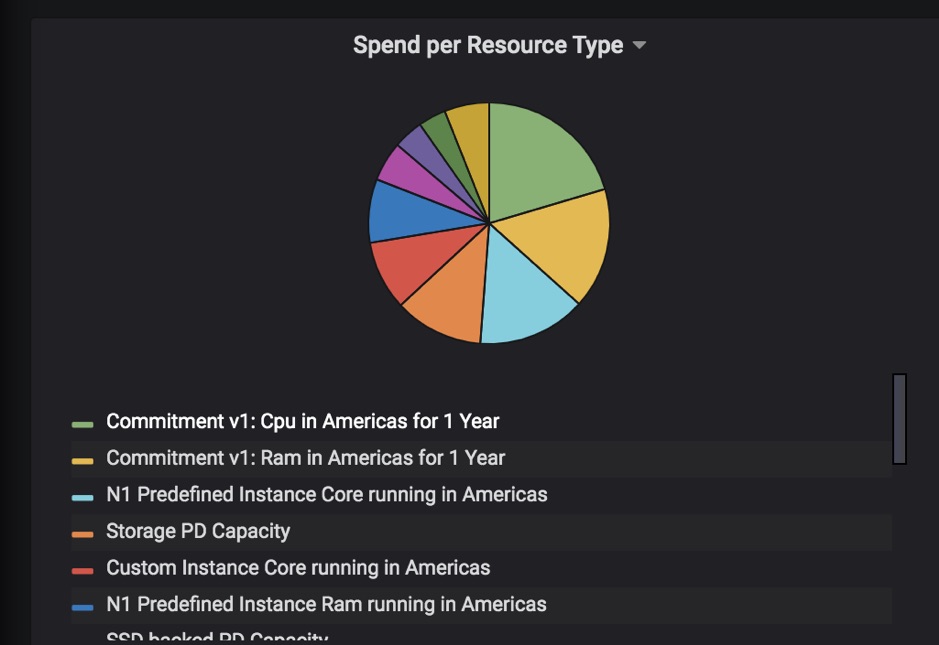
Task: Click the blue N1 Predefined Ram legend swatch
Action: 82,607
